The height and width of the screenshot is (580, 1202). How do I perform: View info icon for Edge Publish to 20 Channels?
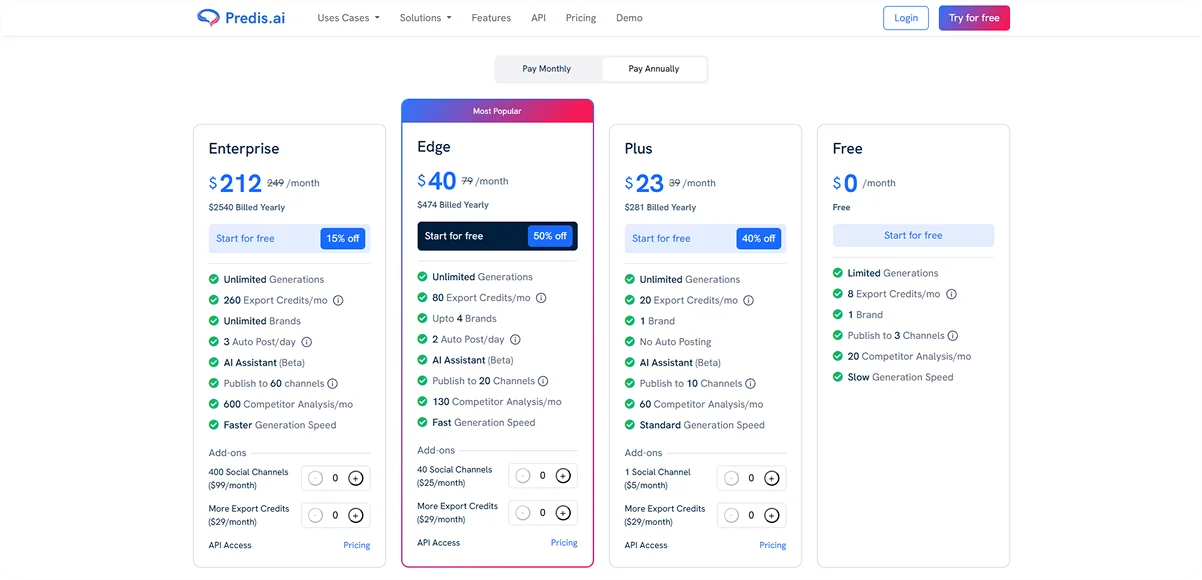[x=542, y=381]
